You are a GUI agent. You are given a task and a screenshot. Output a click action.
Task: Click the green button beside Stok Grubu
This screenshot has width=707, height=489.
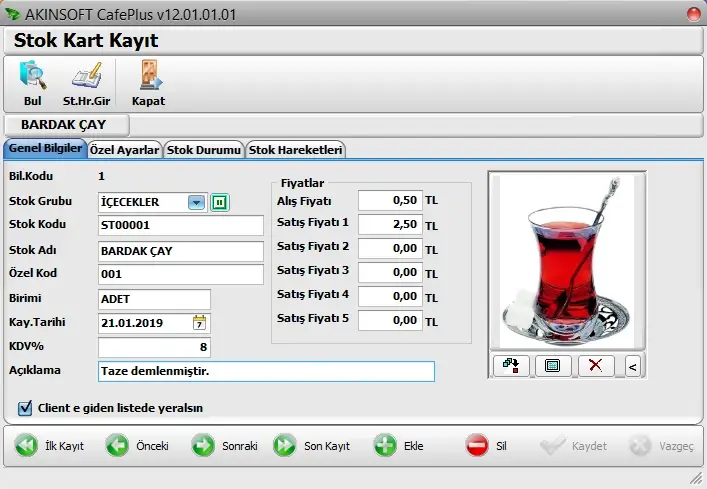point(220,202)
